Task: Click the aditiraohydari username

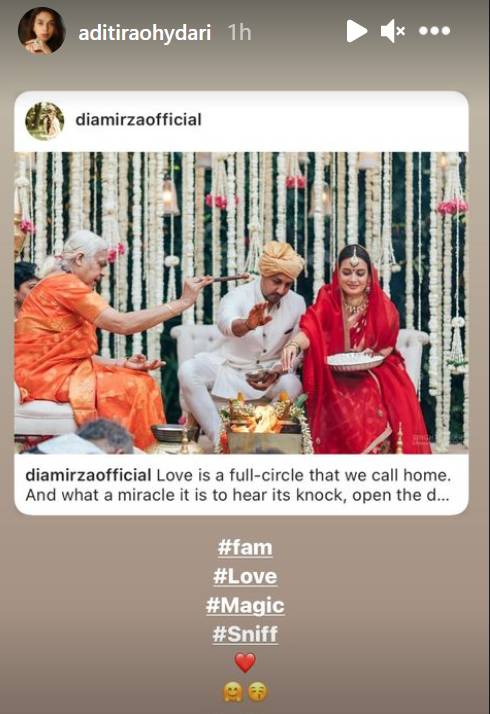Action: coord(144,33)
